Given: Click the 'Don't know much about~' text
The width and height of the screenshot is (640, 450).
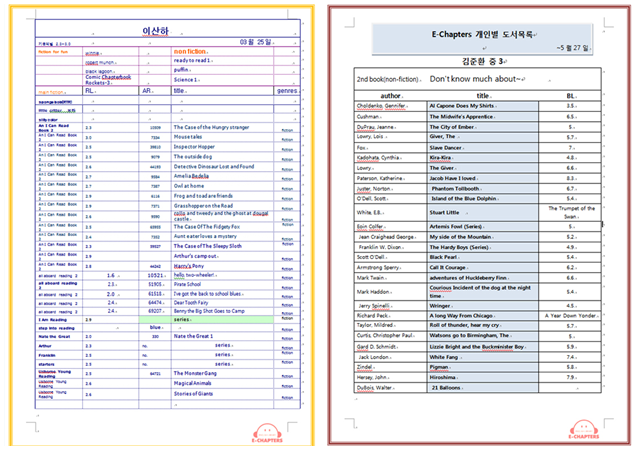Looking at the screenshot, I should pos(476,79).
